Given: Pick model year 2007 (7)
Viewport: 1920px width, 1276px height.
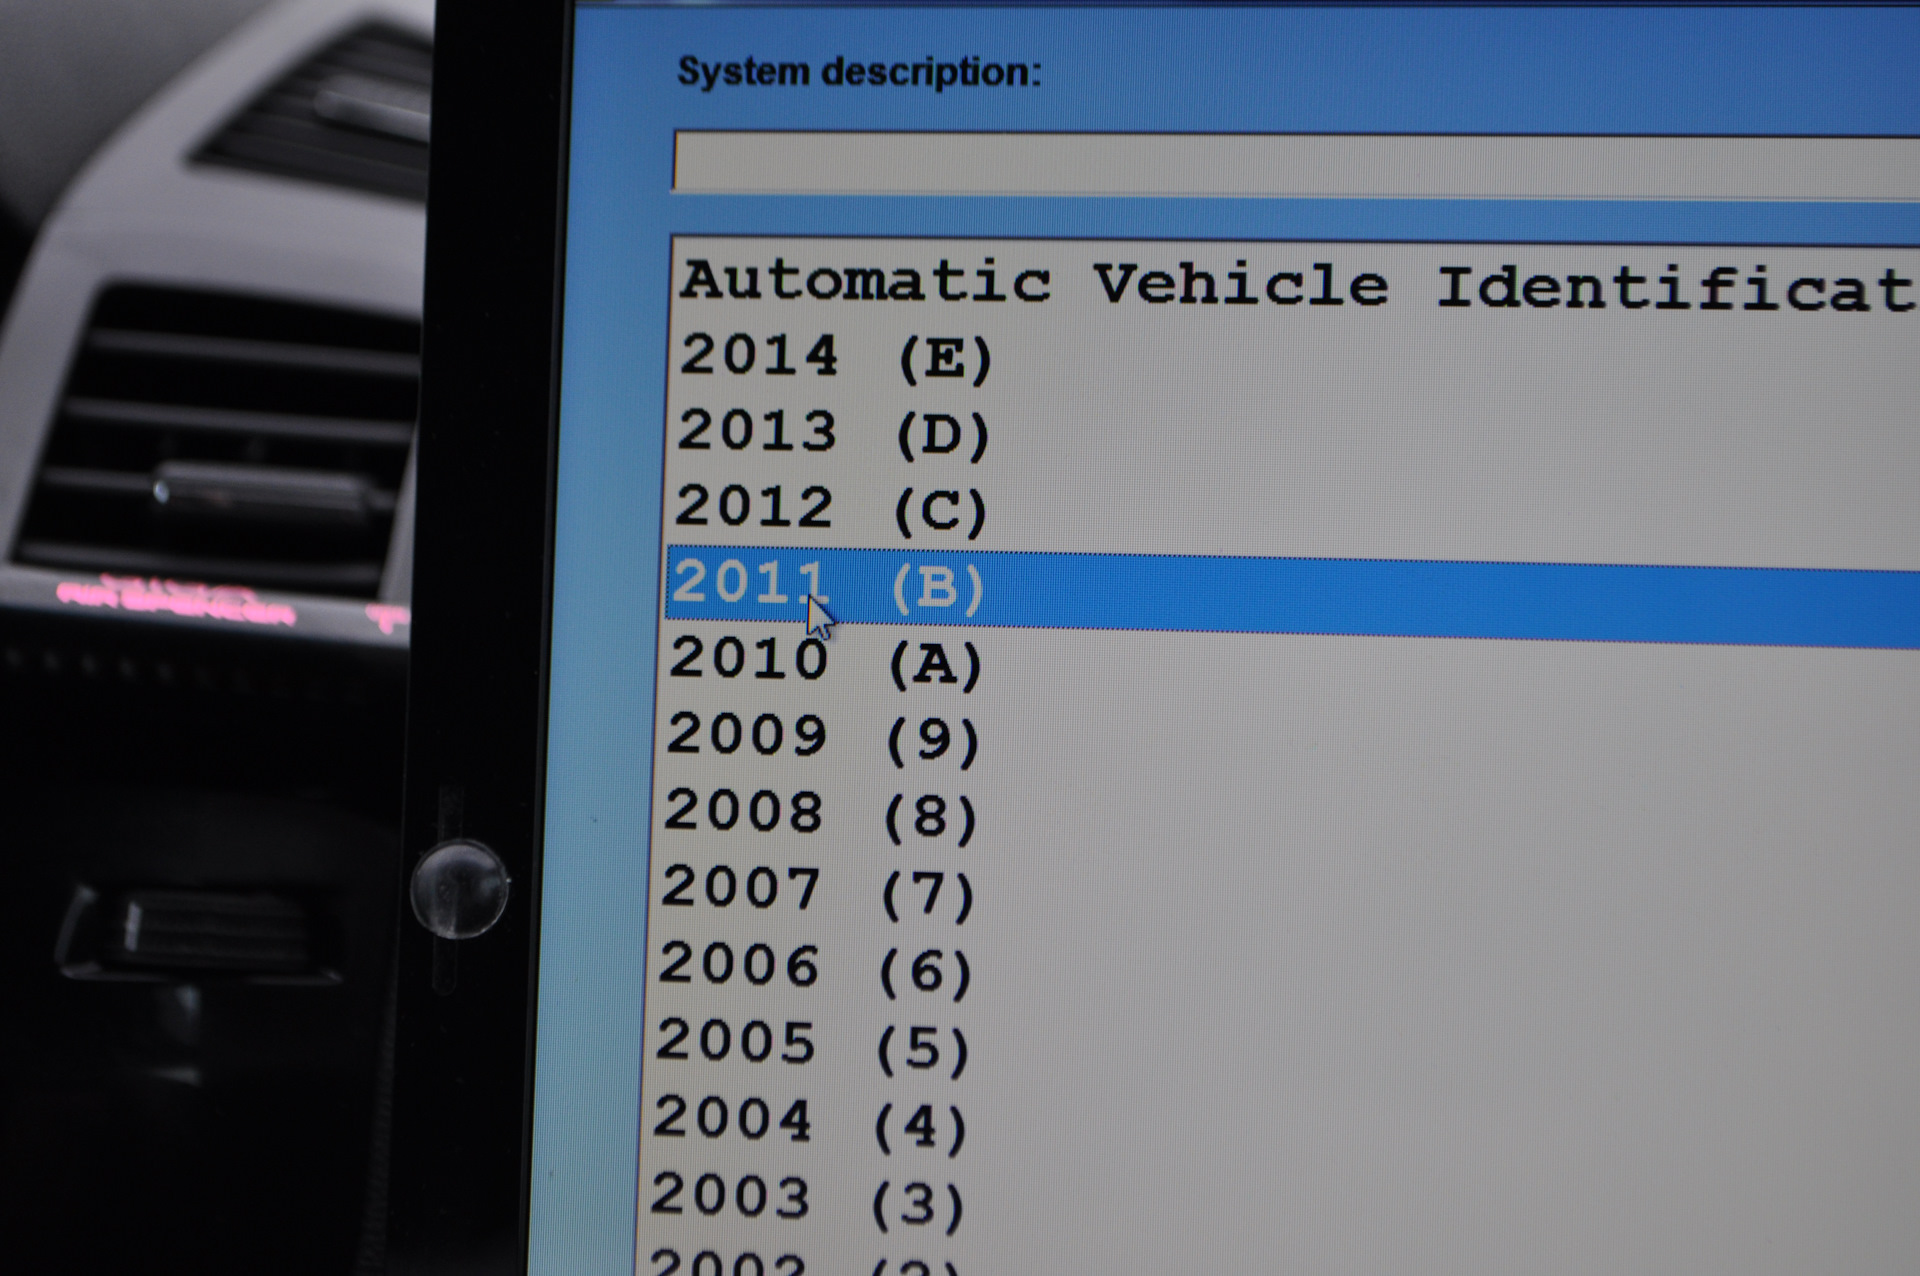Looking at the screenshot, I should coord(817,891).
